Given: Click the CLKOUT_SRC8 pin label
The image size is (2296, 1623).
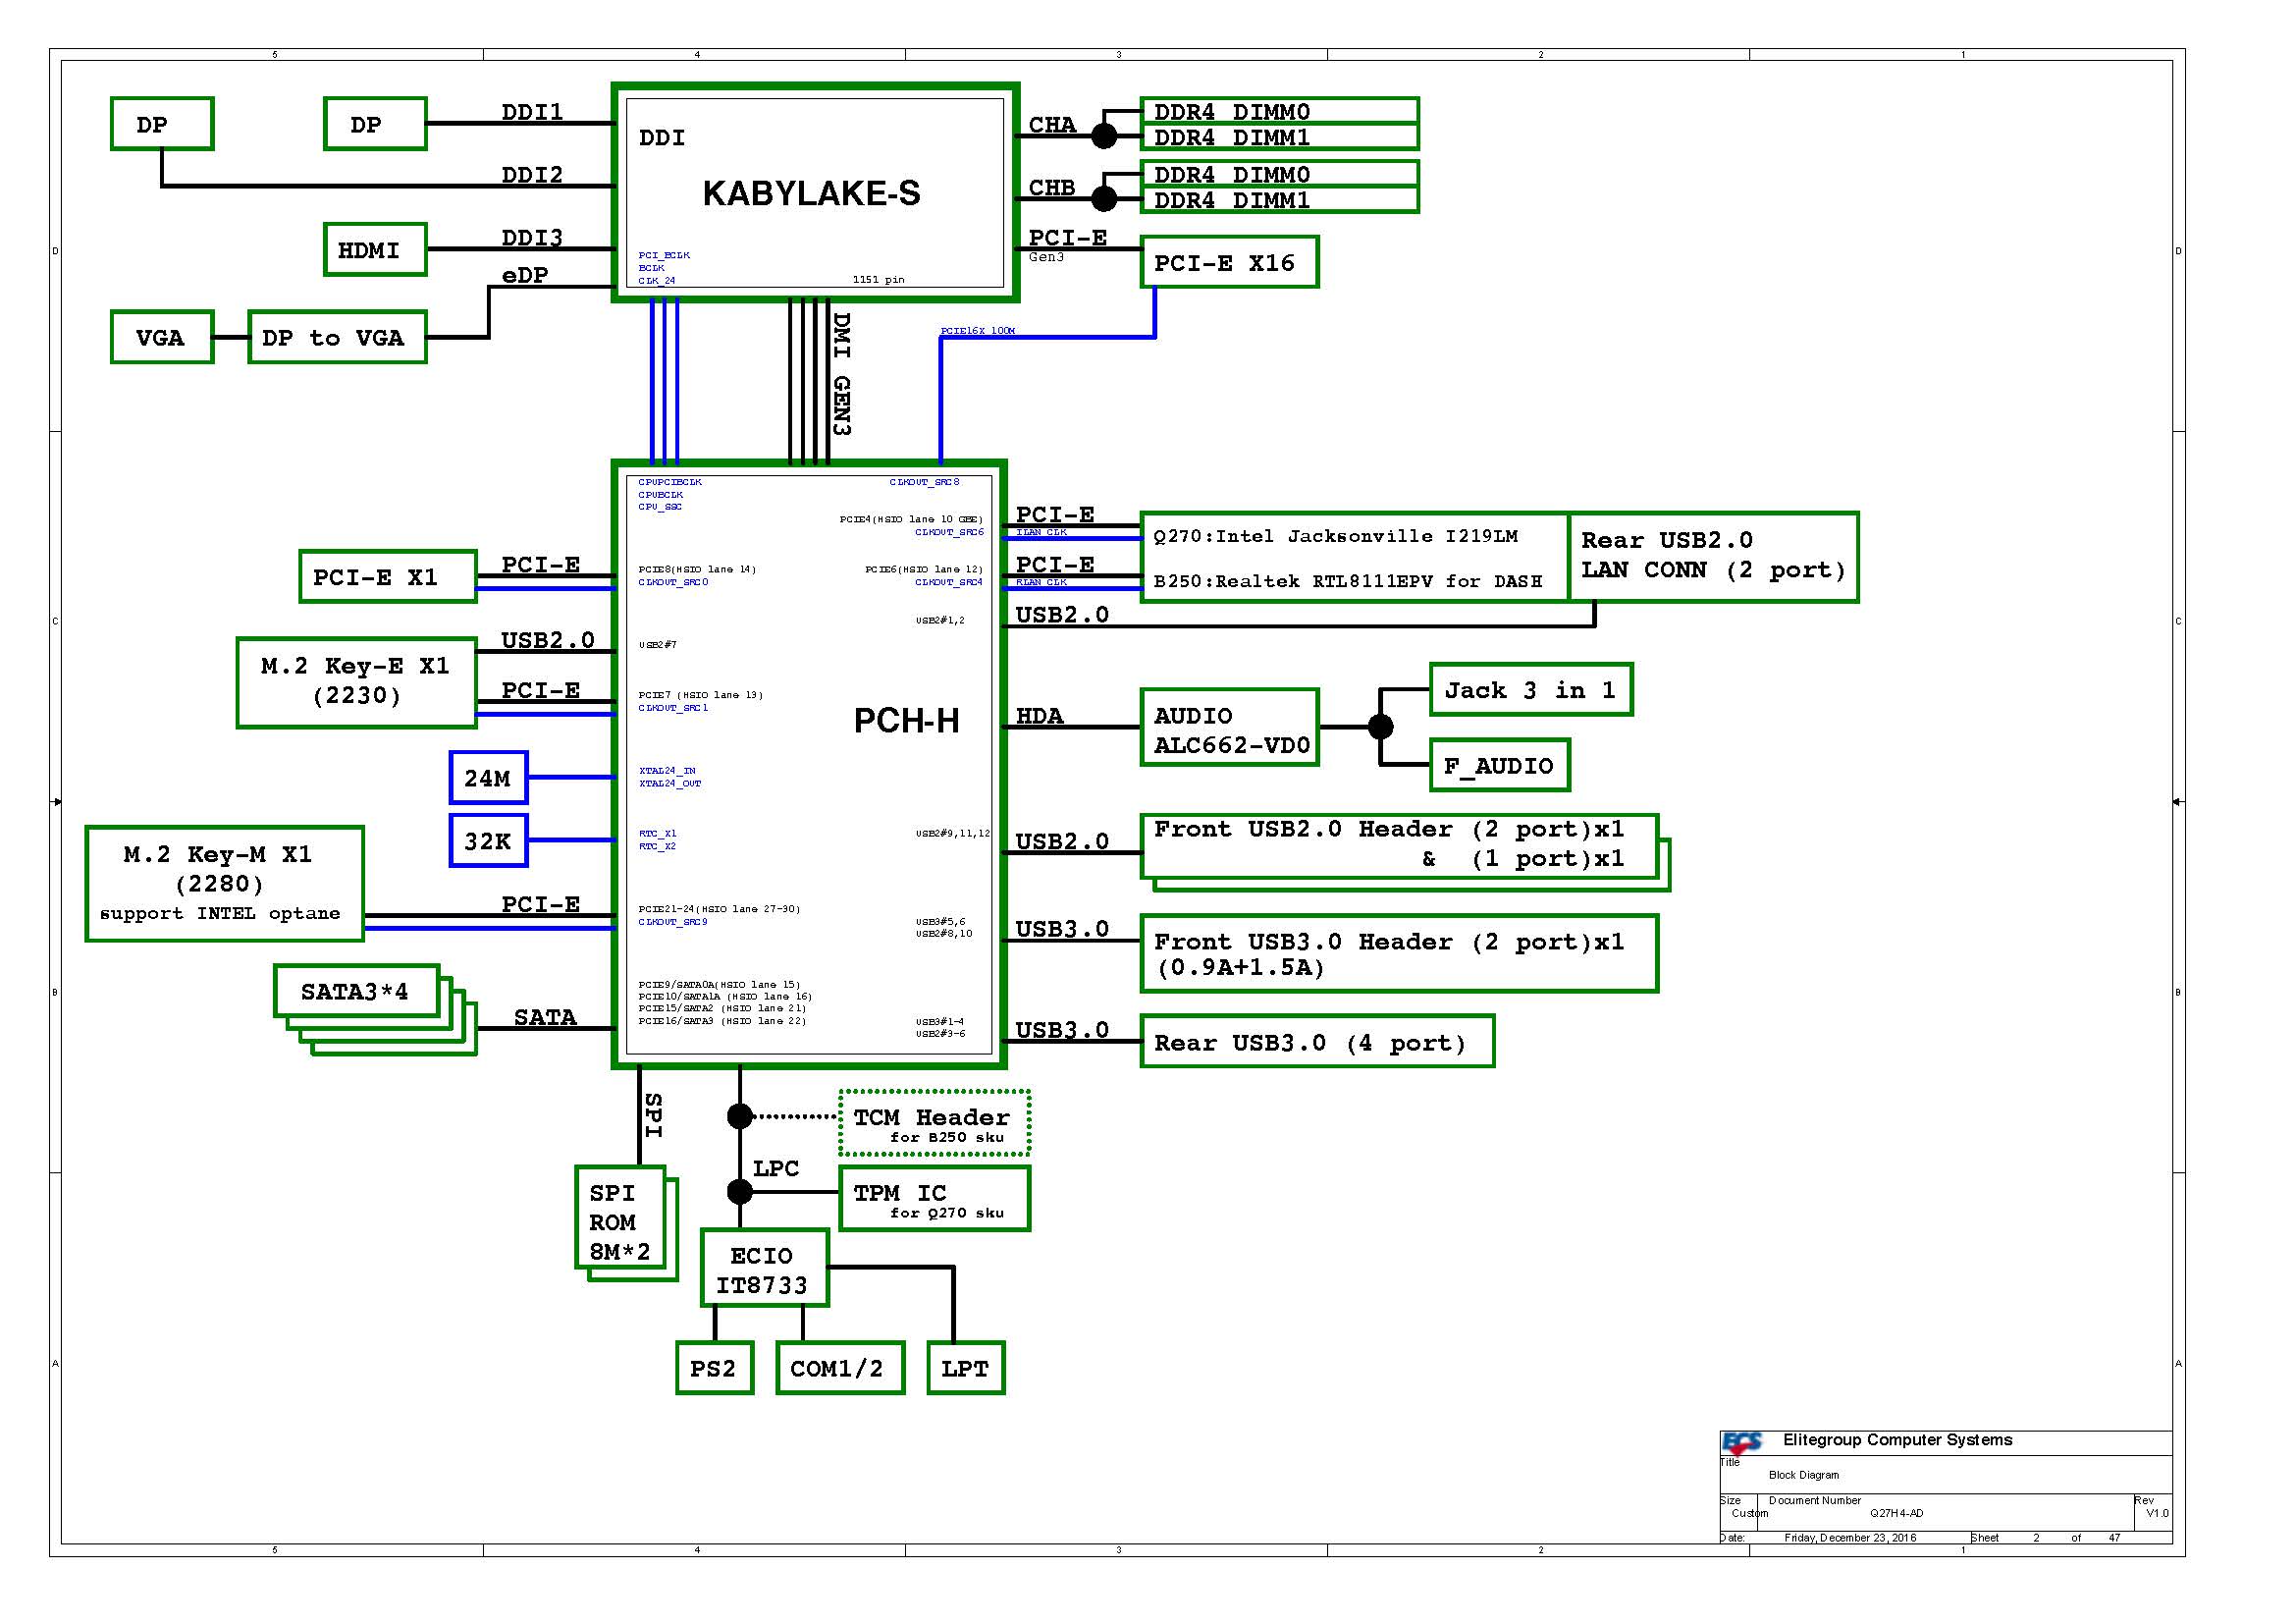Looking at the screenshot, I should [x=924, y=482].
